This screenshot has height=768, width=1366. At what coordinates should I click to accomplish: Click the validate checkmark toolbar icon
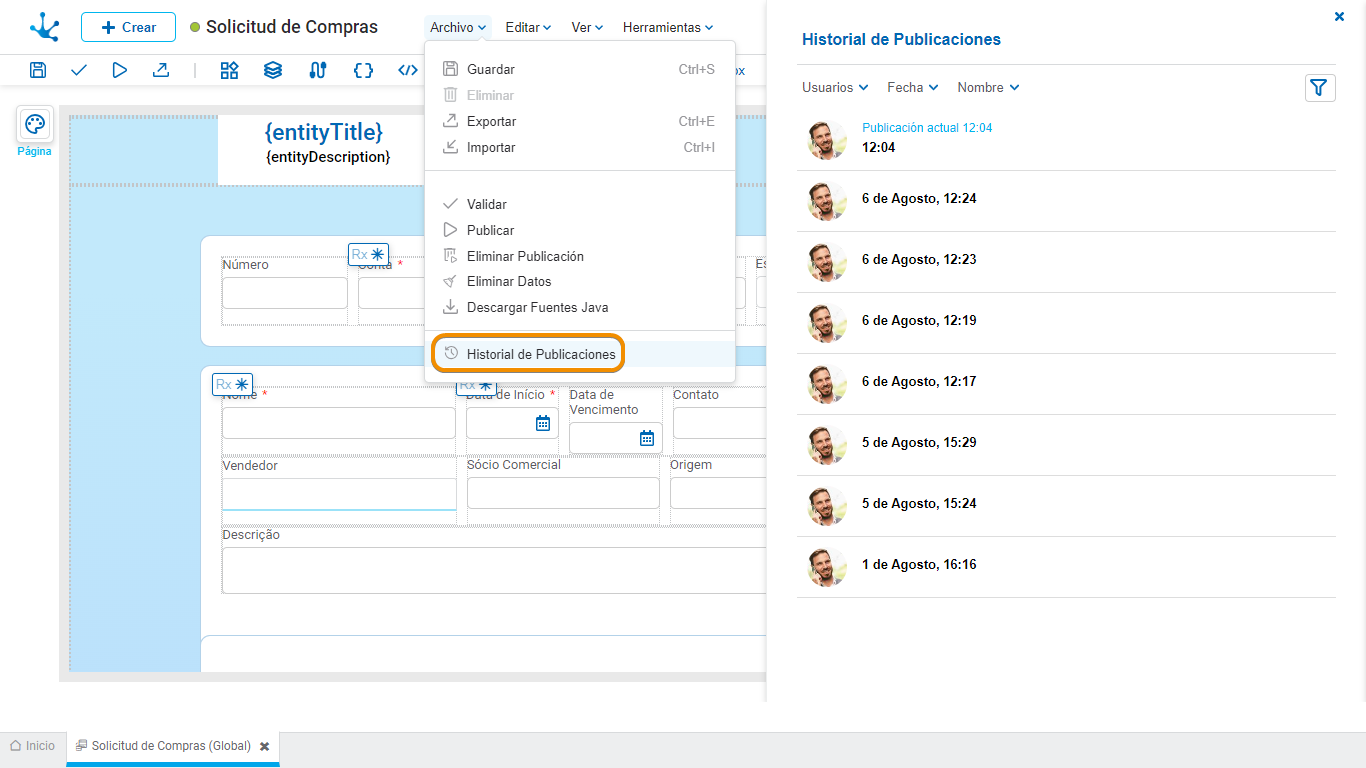(x=79, y=70)
